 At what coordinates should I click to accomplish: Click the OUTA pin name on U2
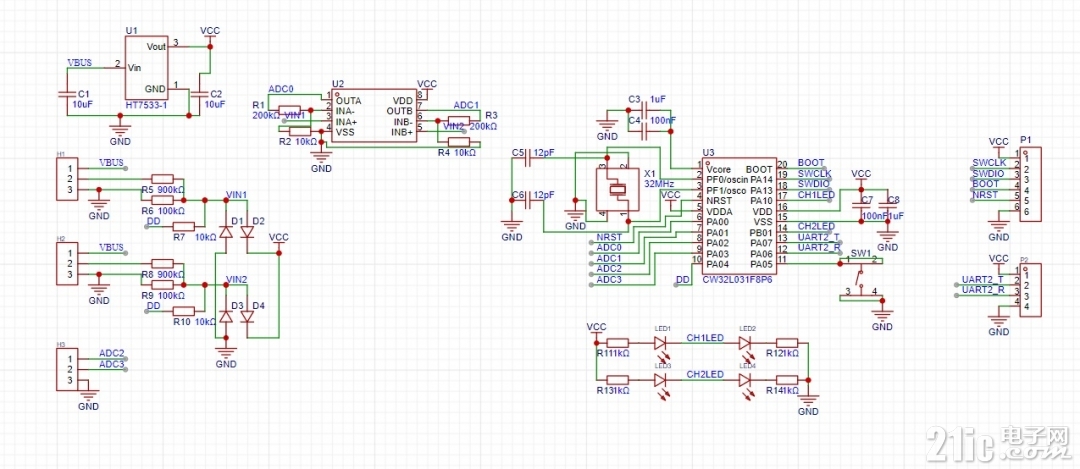[349, 101]
